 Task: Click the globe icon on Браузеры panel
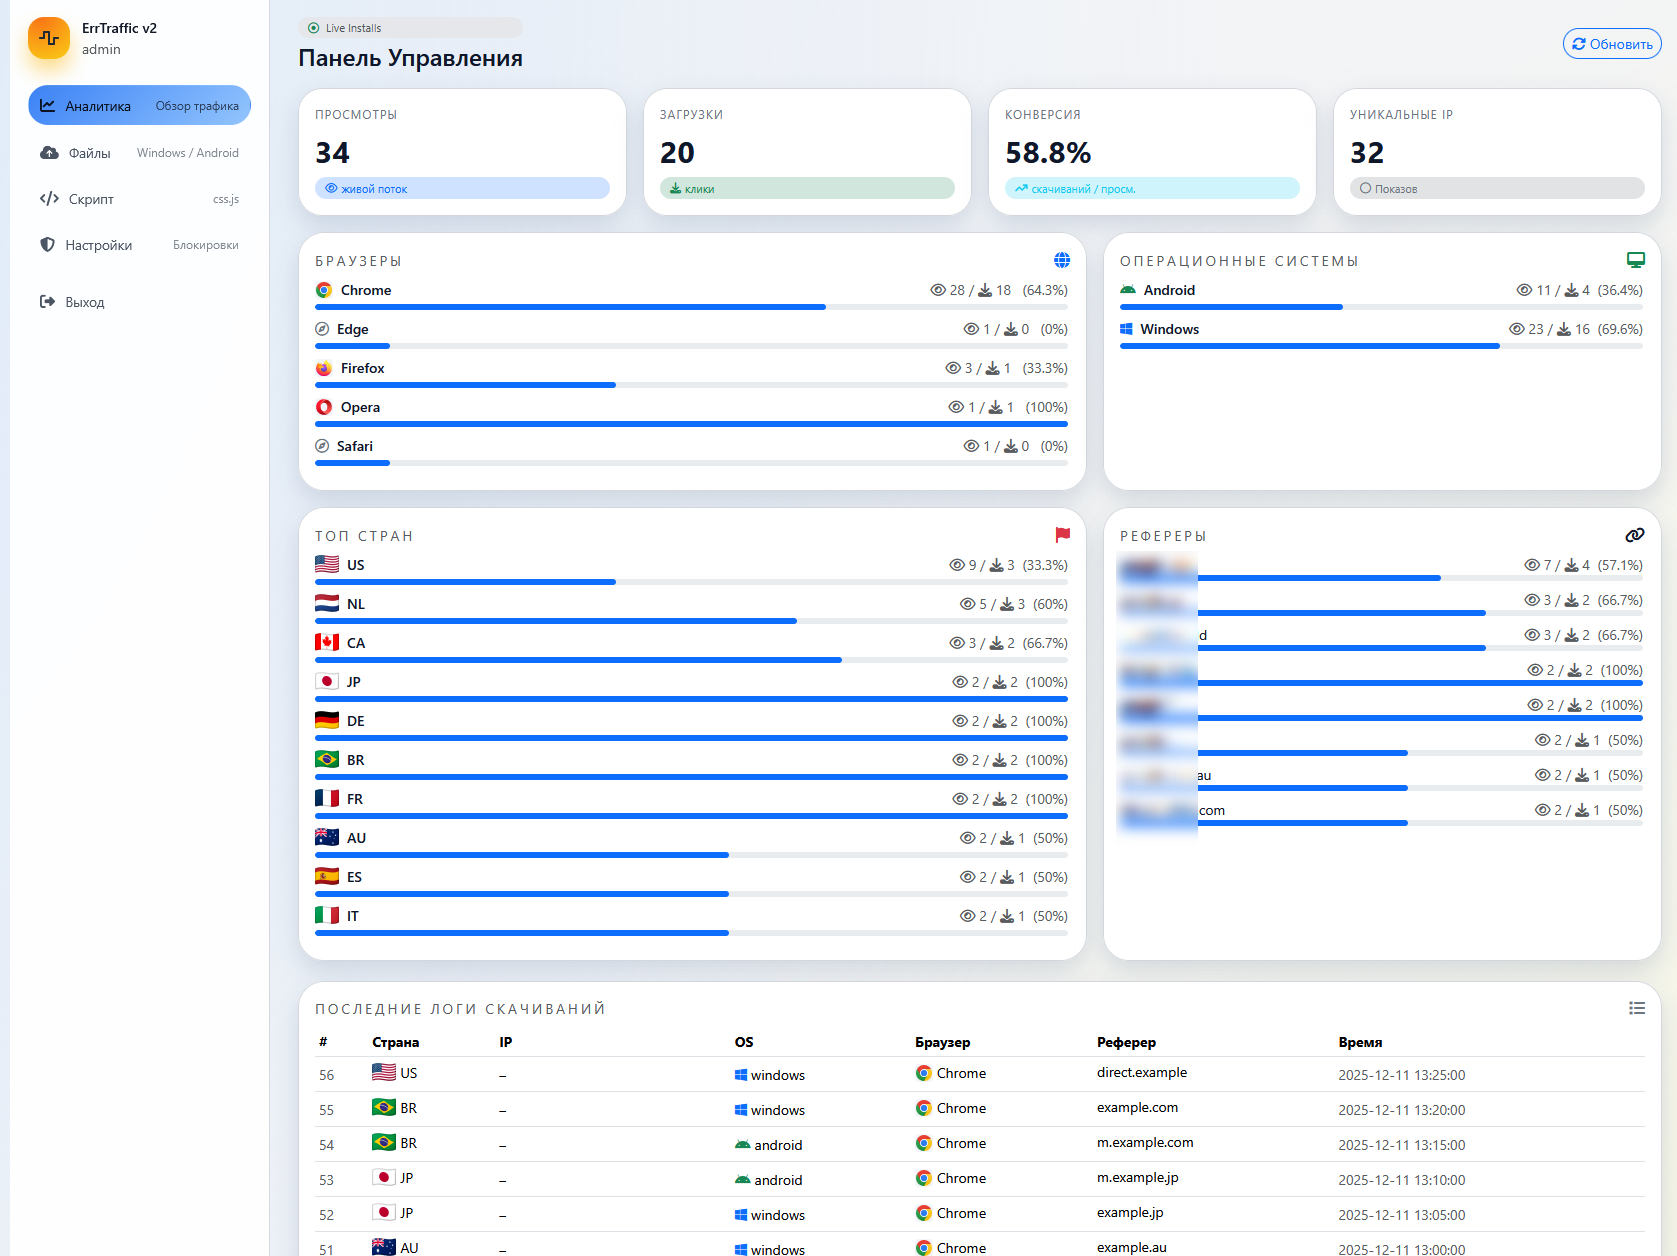point(1062,260)
